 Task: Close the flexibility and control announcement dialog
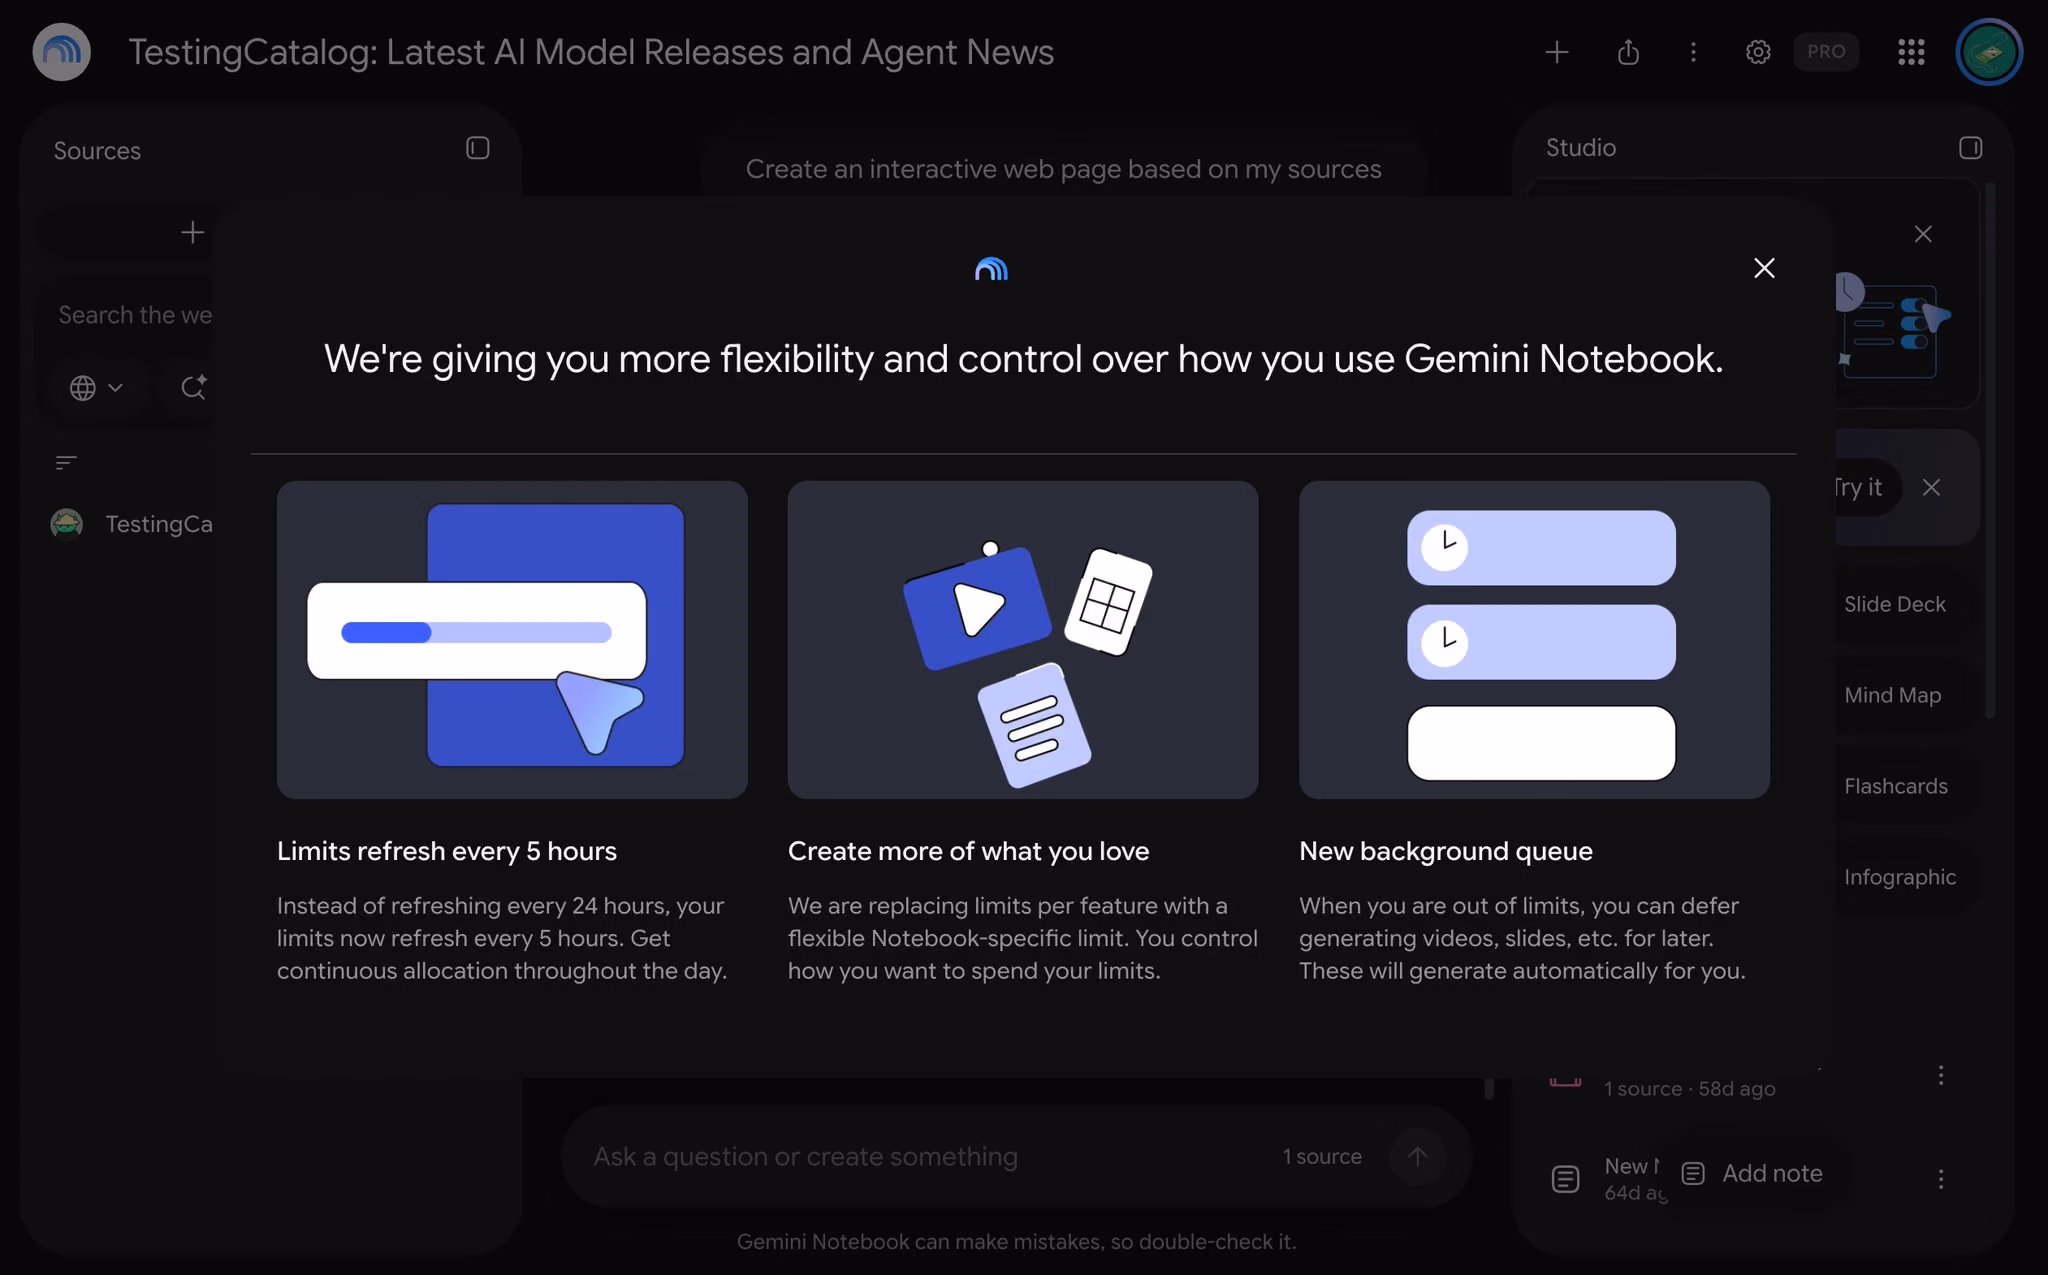(1764, 268)
